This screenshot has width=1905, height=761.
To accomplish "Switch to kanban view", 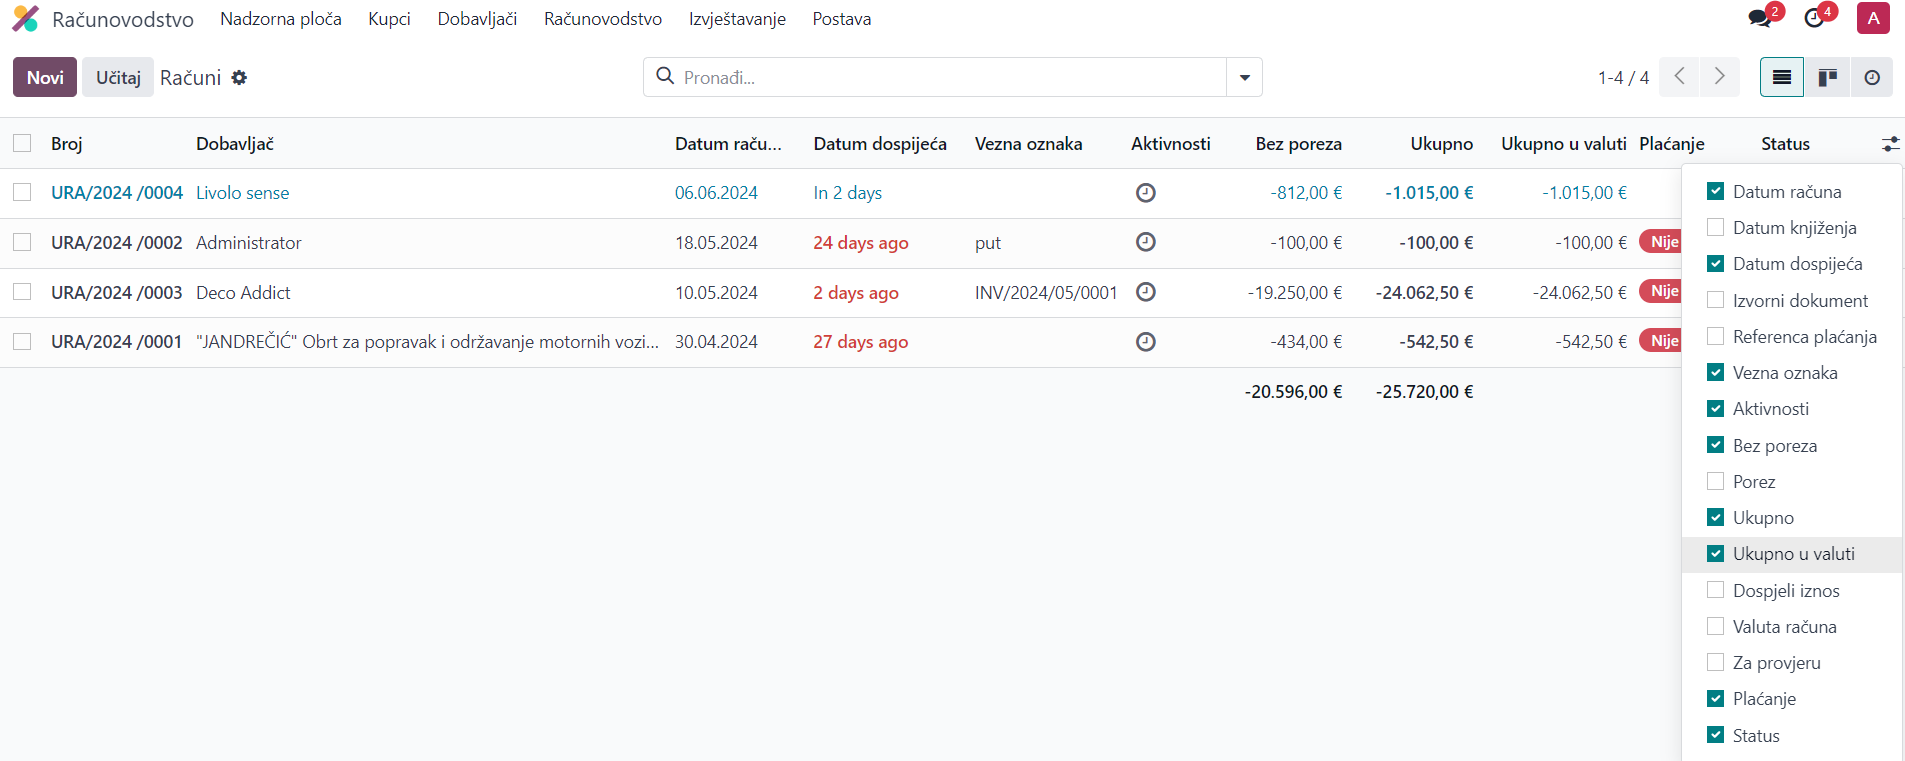I will (x=1827, y=78).
